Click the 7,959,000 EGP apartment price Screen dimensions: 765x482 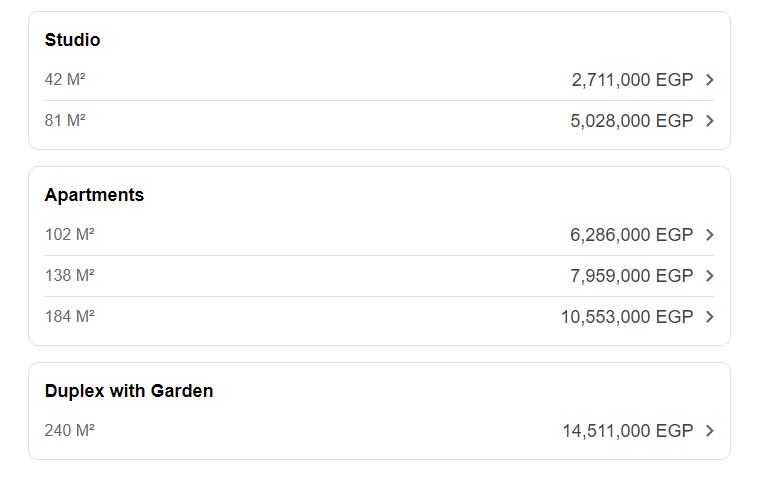631,276
